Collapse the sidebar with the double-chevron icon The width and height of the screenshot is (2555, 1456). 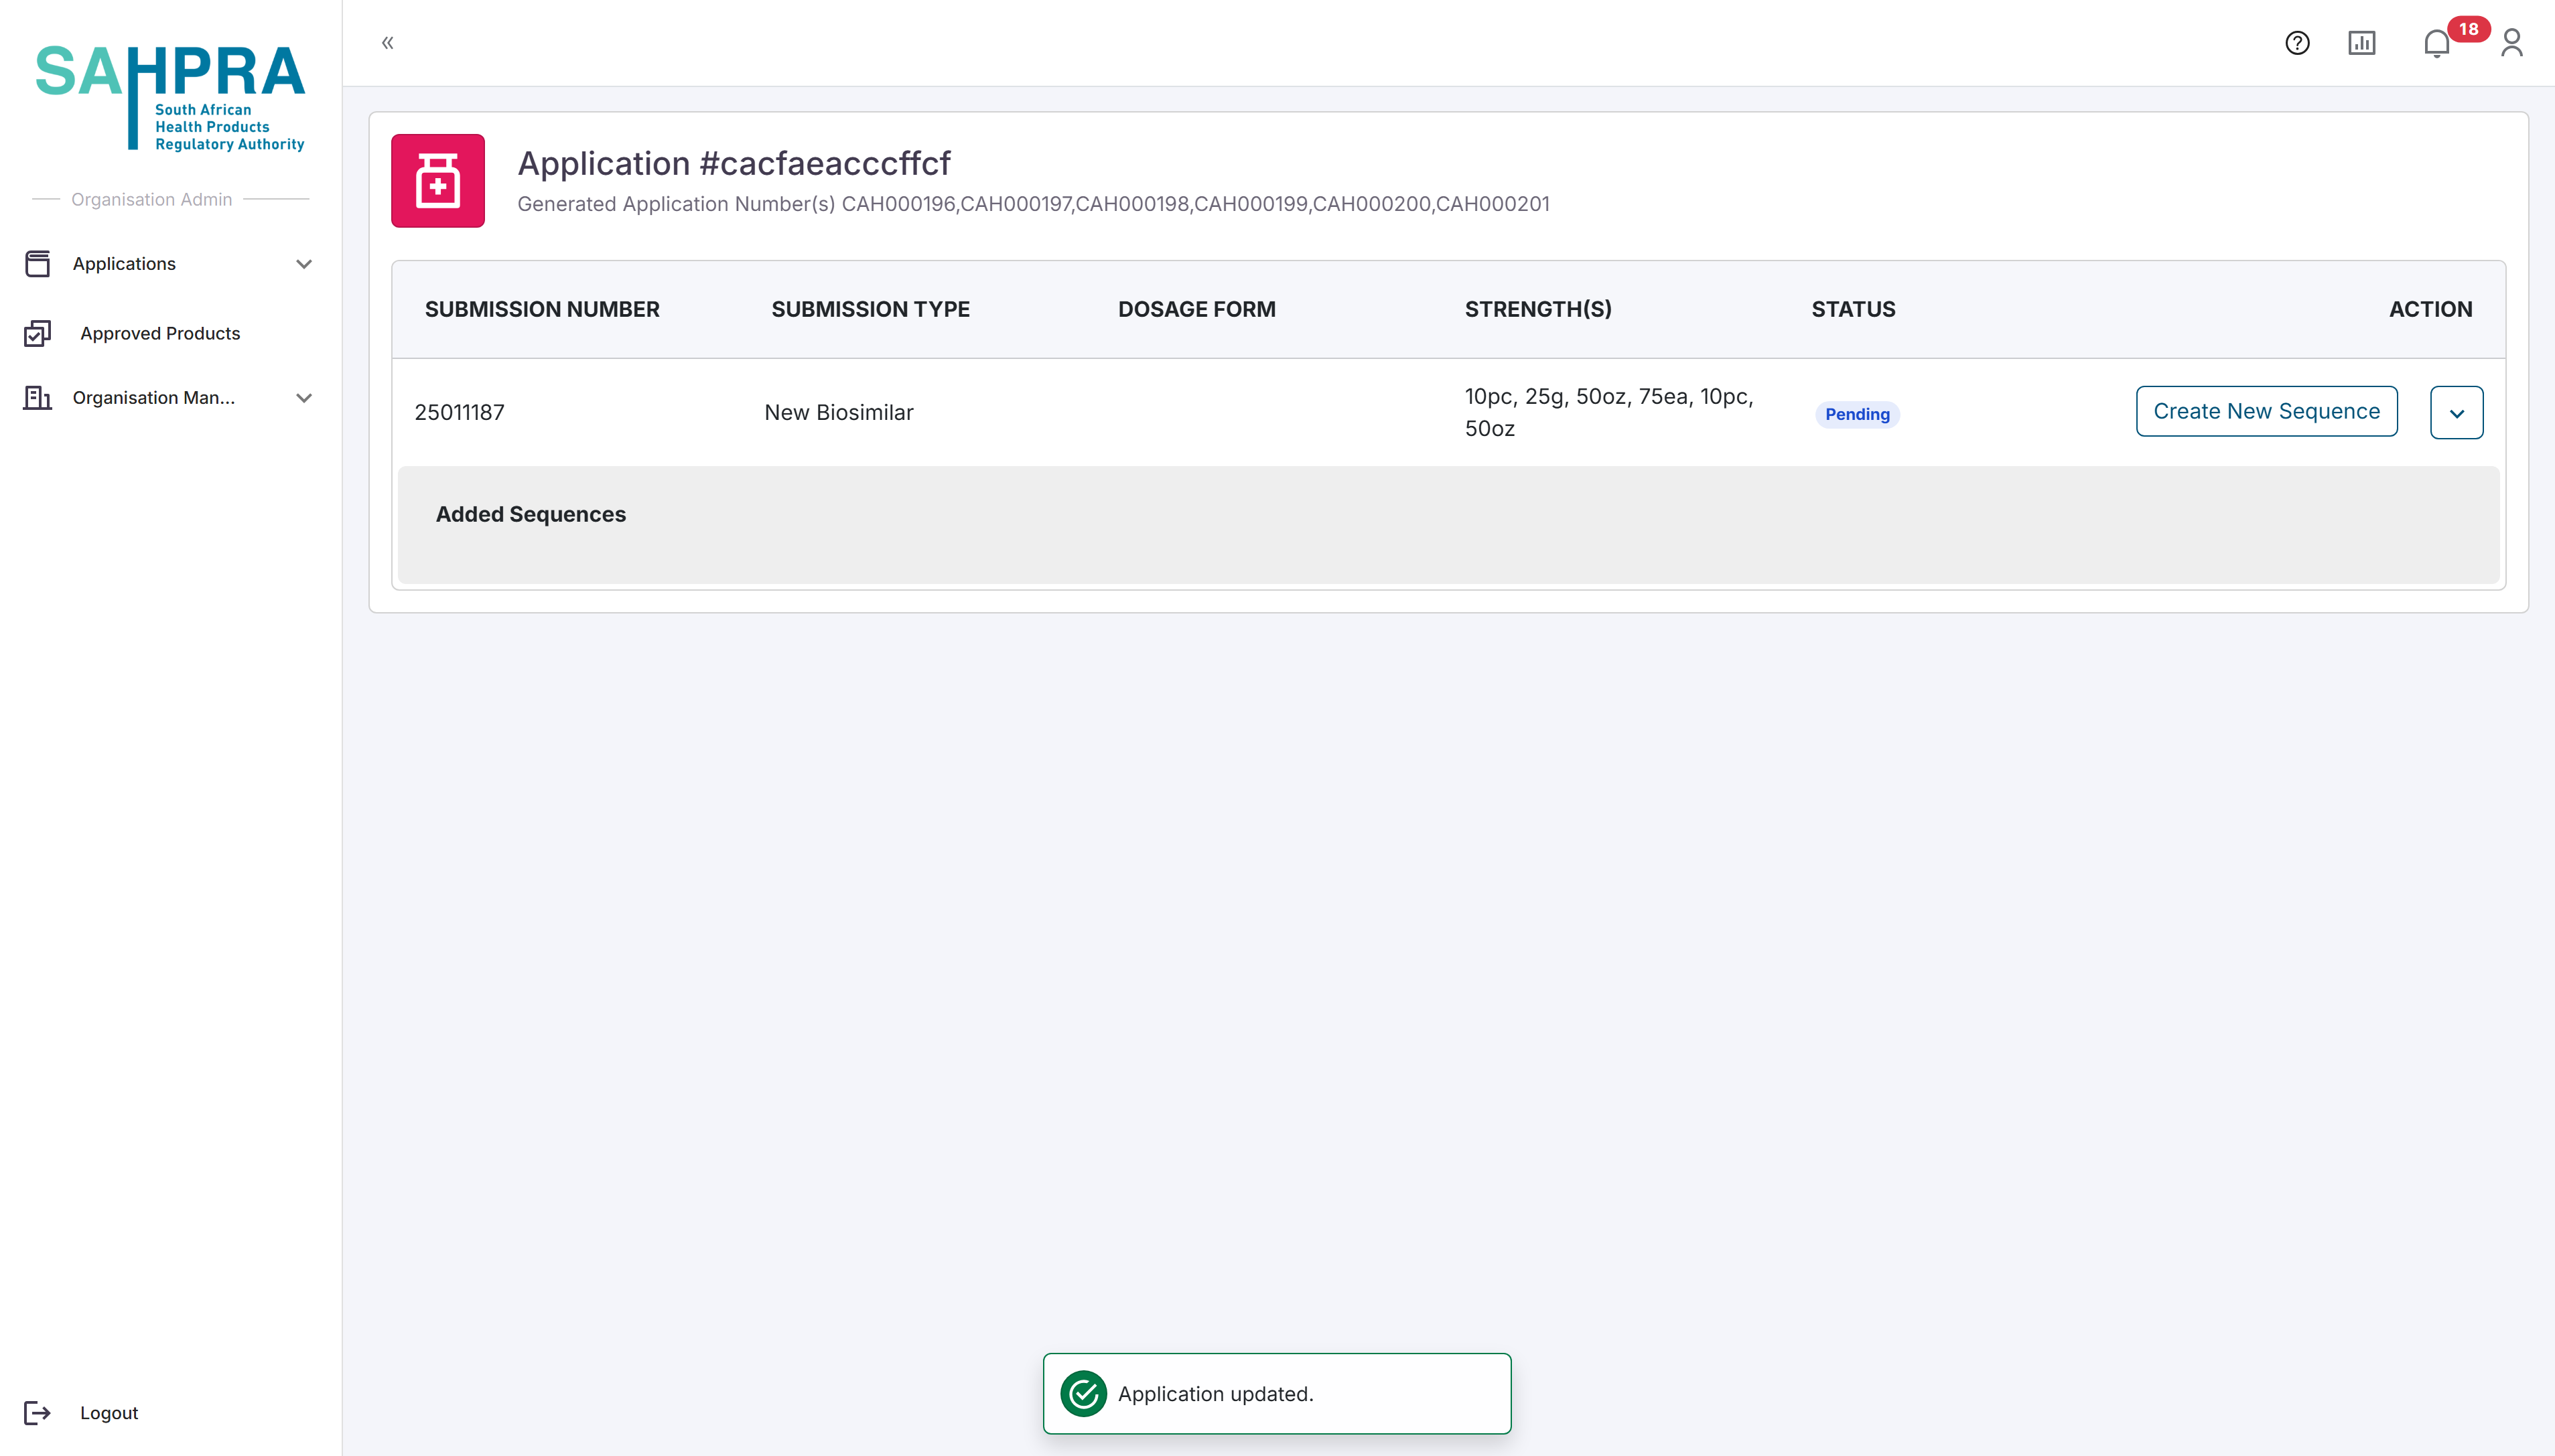[388, 43]
